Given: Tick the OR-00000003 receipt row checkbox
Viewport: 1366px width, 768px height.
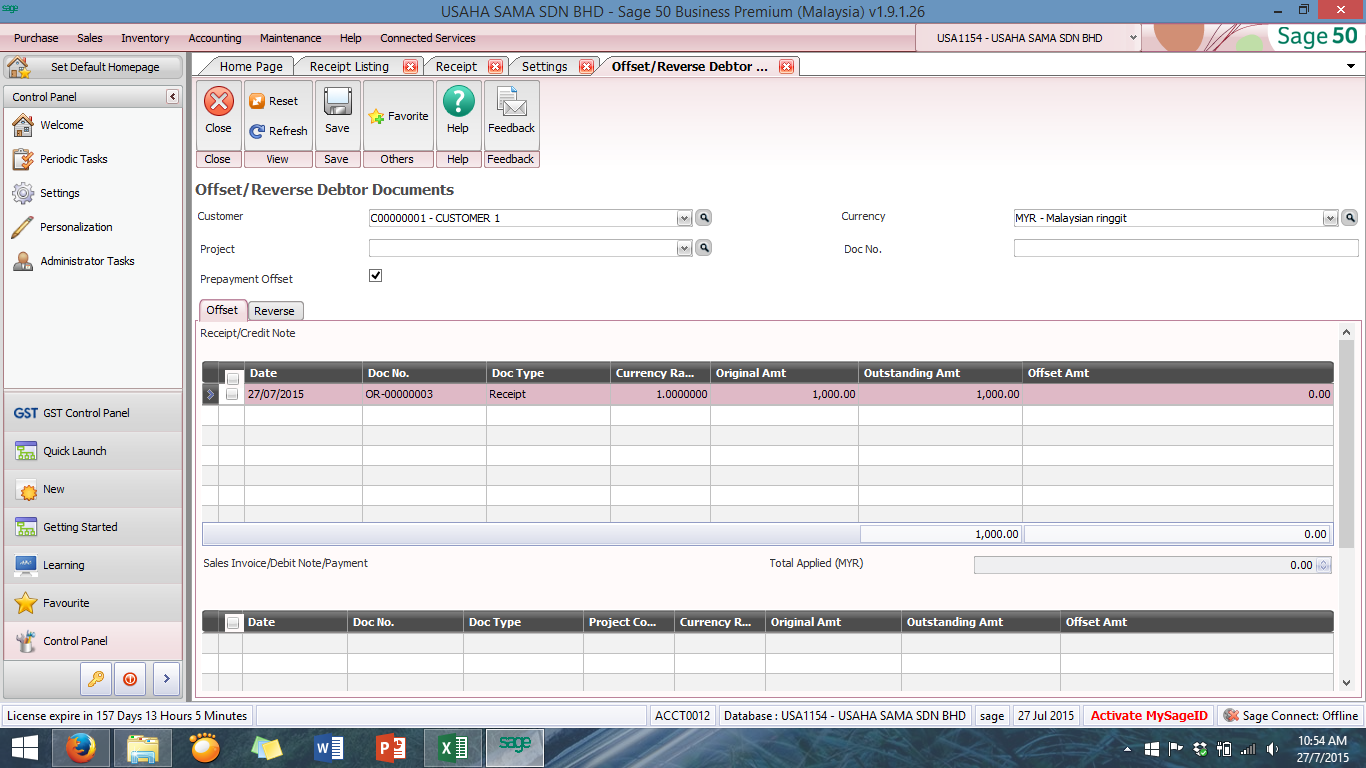Looking at the screenshot, I should (232, 394).
